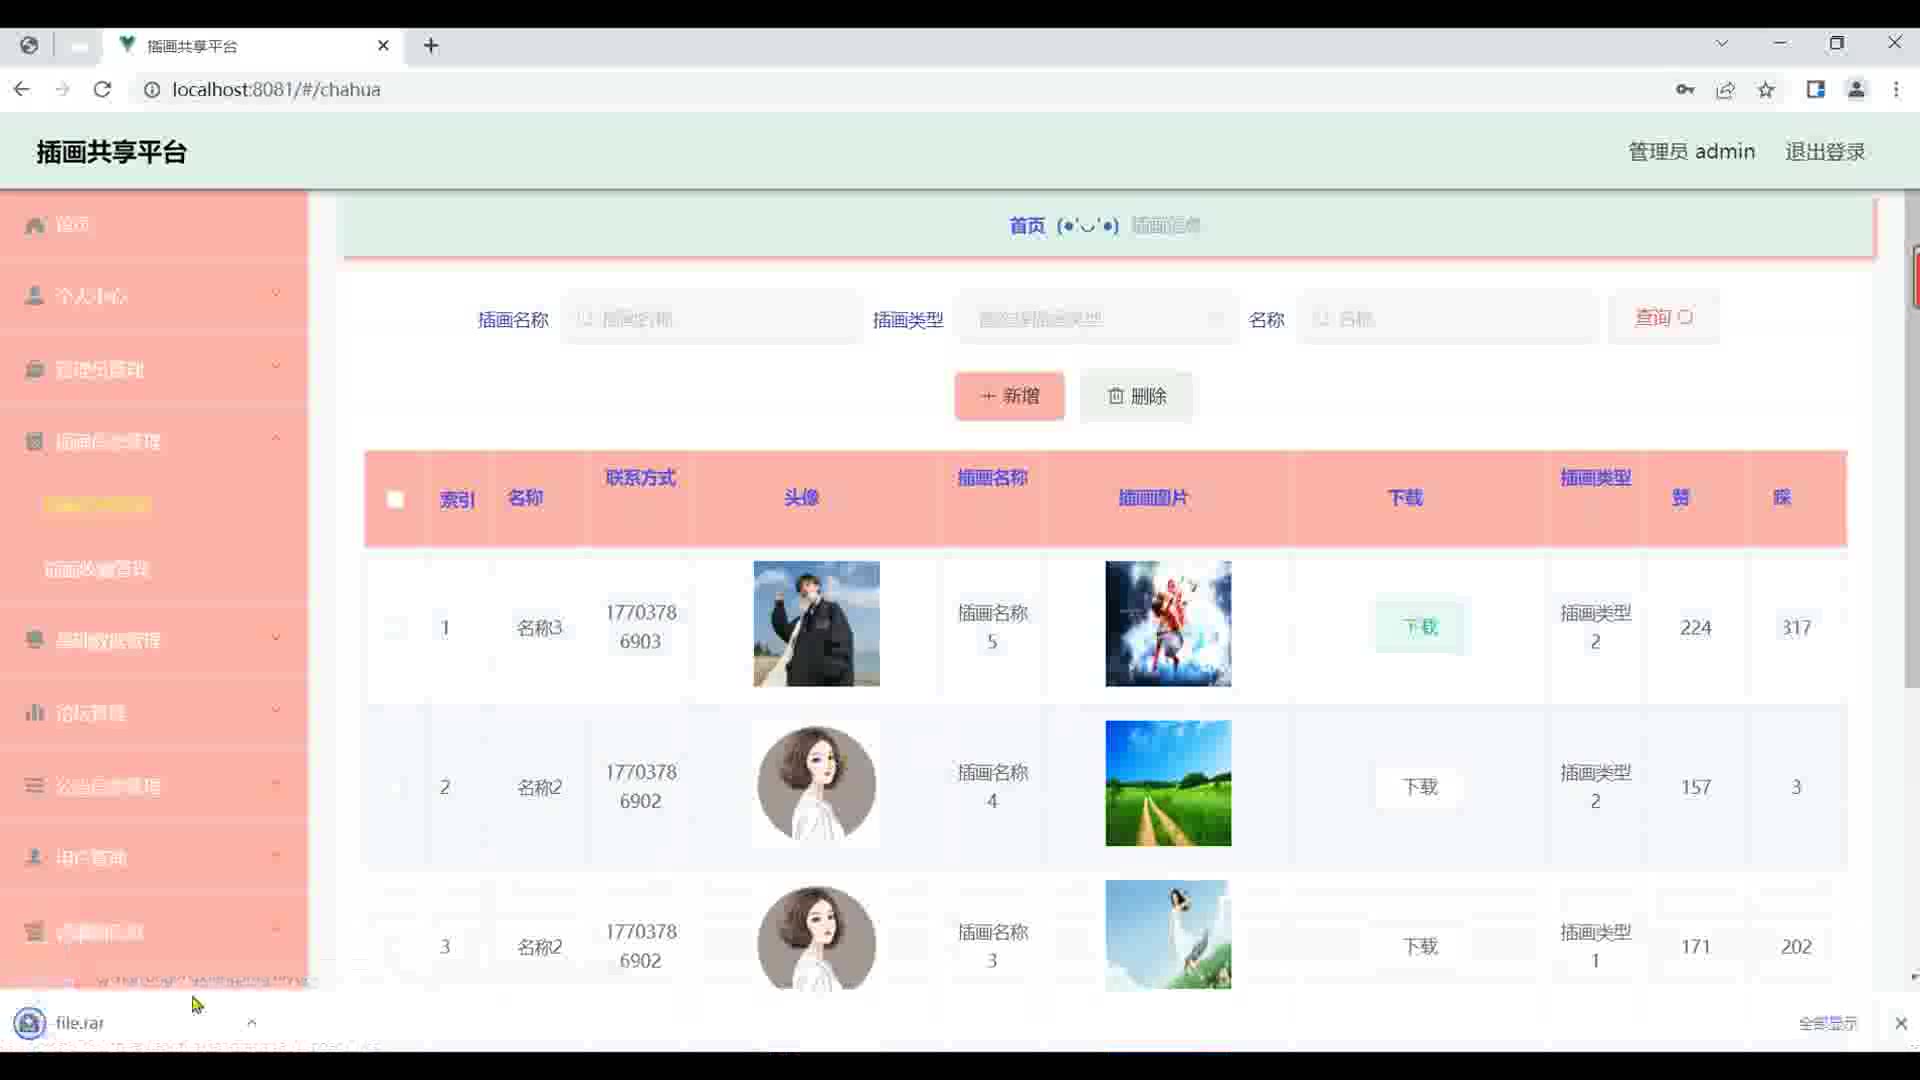Open the 插画类型 filter dropdown
This screenshot has width=1920, height=1080.
click(x=1097, y=319)
